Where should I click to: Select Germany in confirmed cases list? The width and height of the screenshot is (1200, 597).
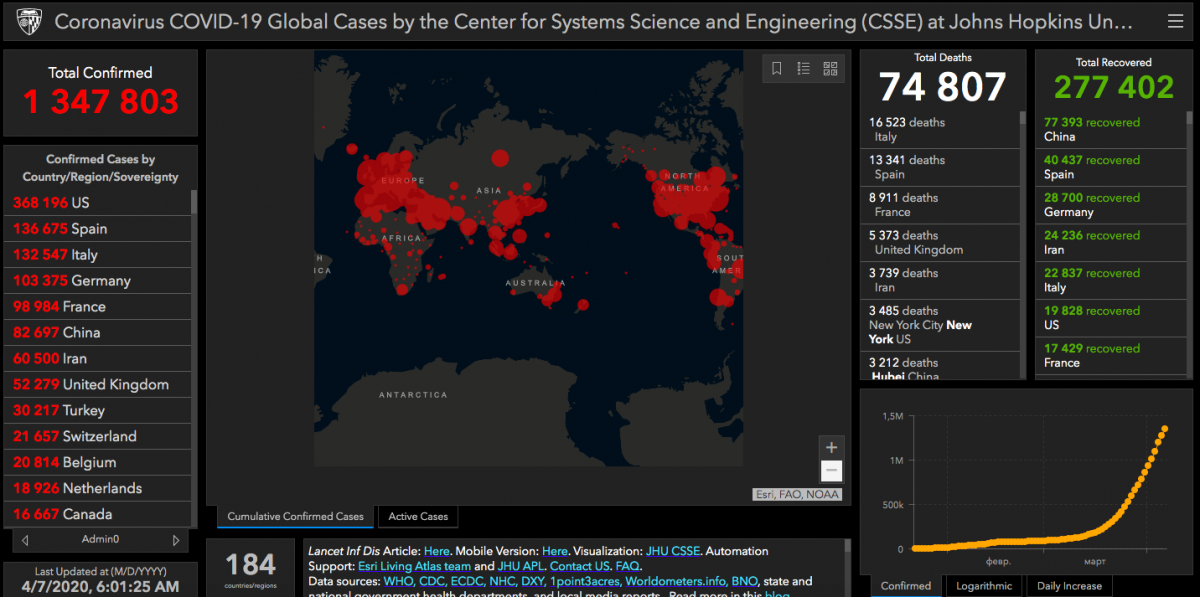(97, 281)
